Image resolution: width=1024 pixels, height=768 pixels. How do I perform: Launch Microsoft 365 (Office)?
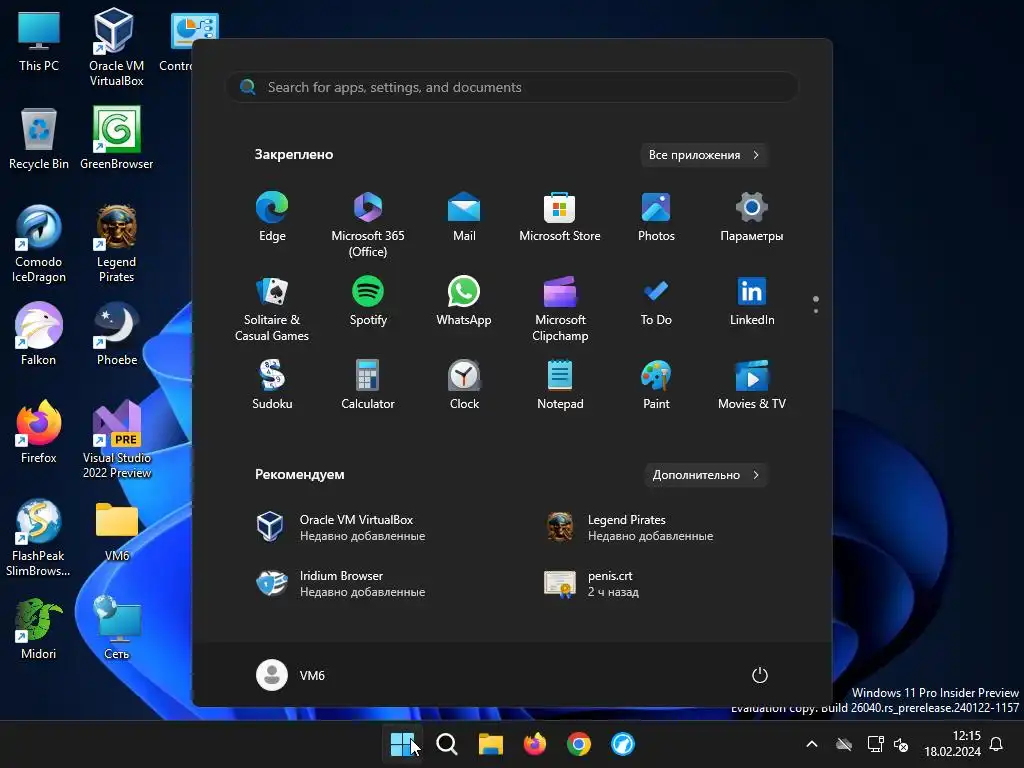tap(368, 225)
